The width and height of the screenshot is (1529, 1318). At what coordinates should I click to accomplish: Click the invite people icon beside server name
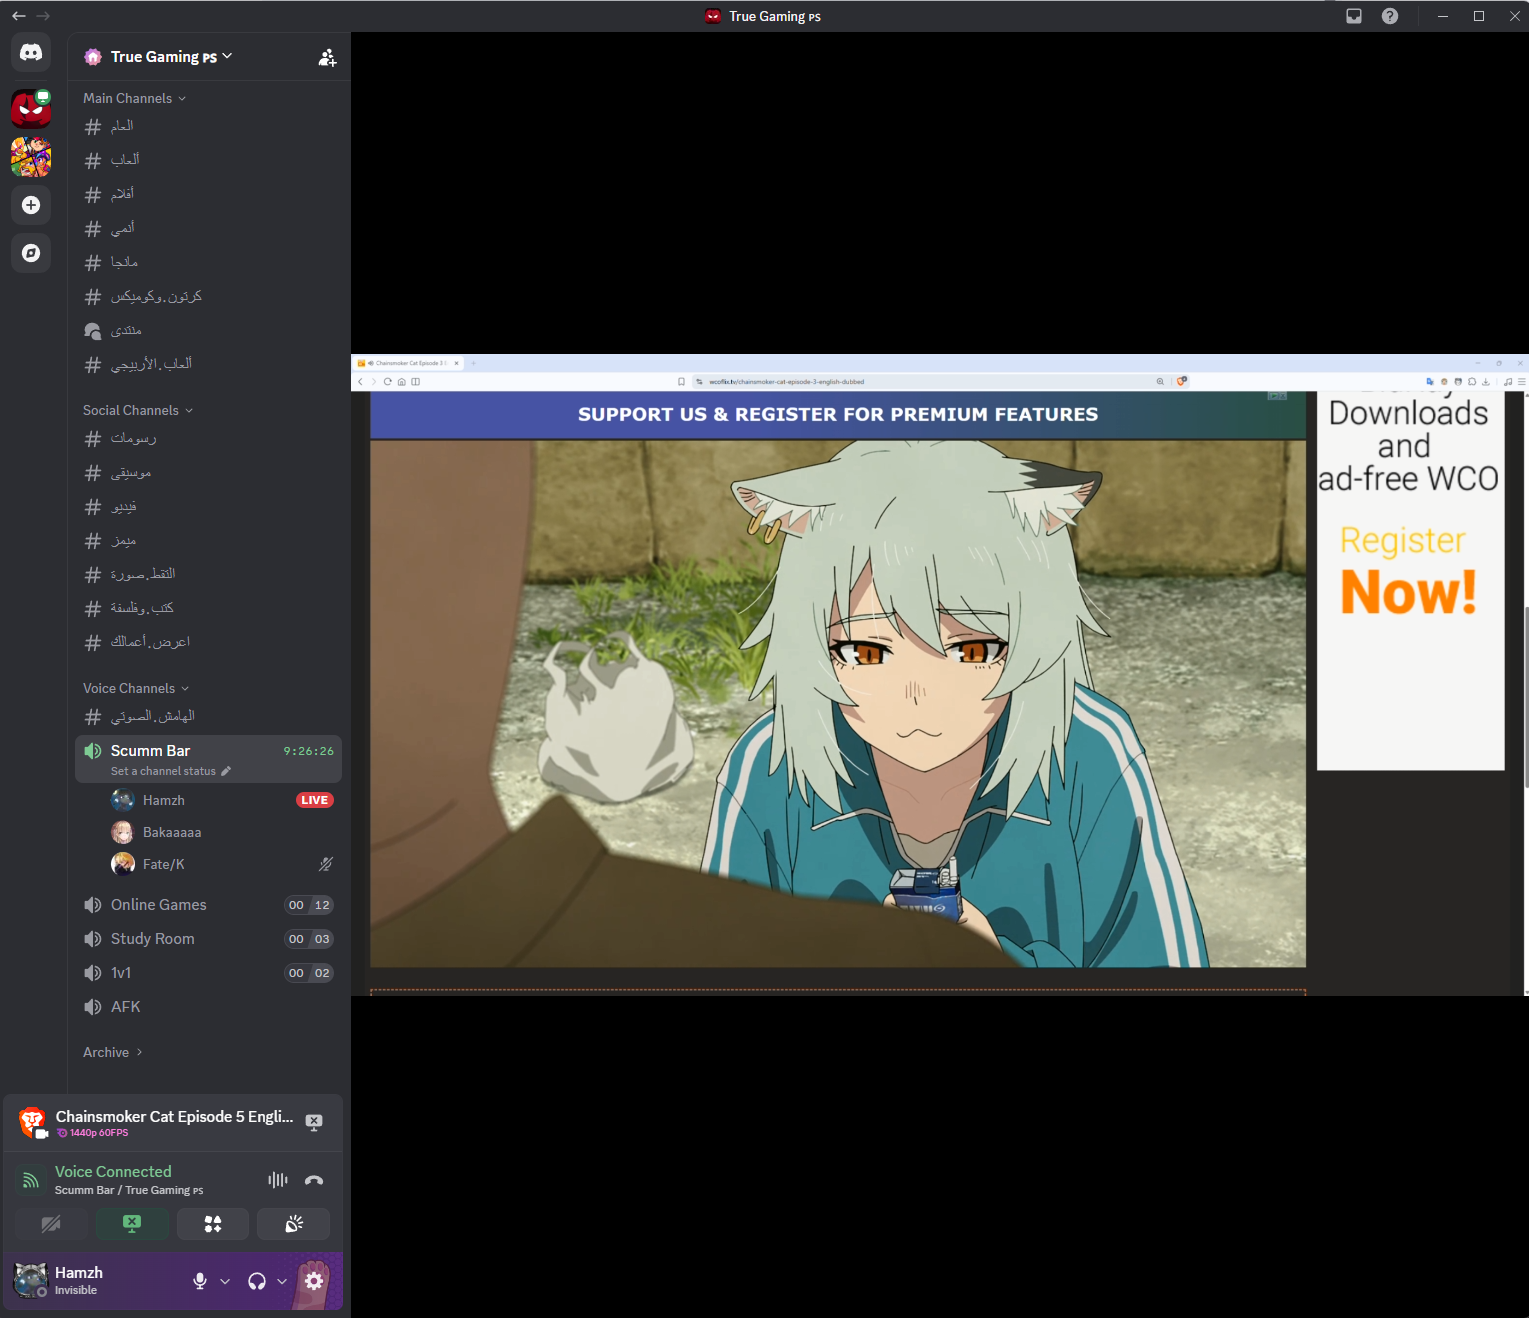pyautogui.click(x=327, y=57)
